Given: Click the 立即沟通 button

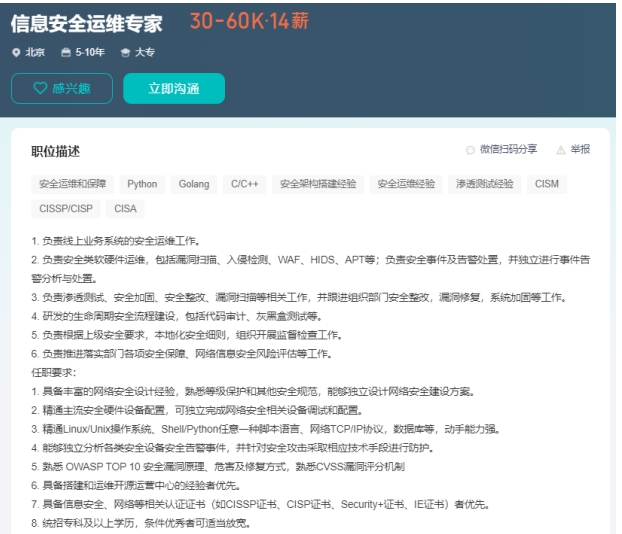Looking at the screenshot, I should pos(174,88).
